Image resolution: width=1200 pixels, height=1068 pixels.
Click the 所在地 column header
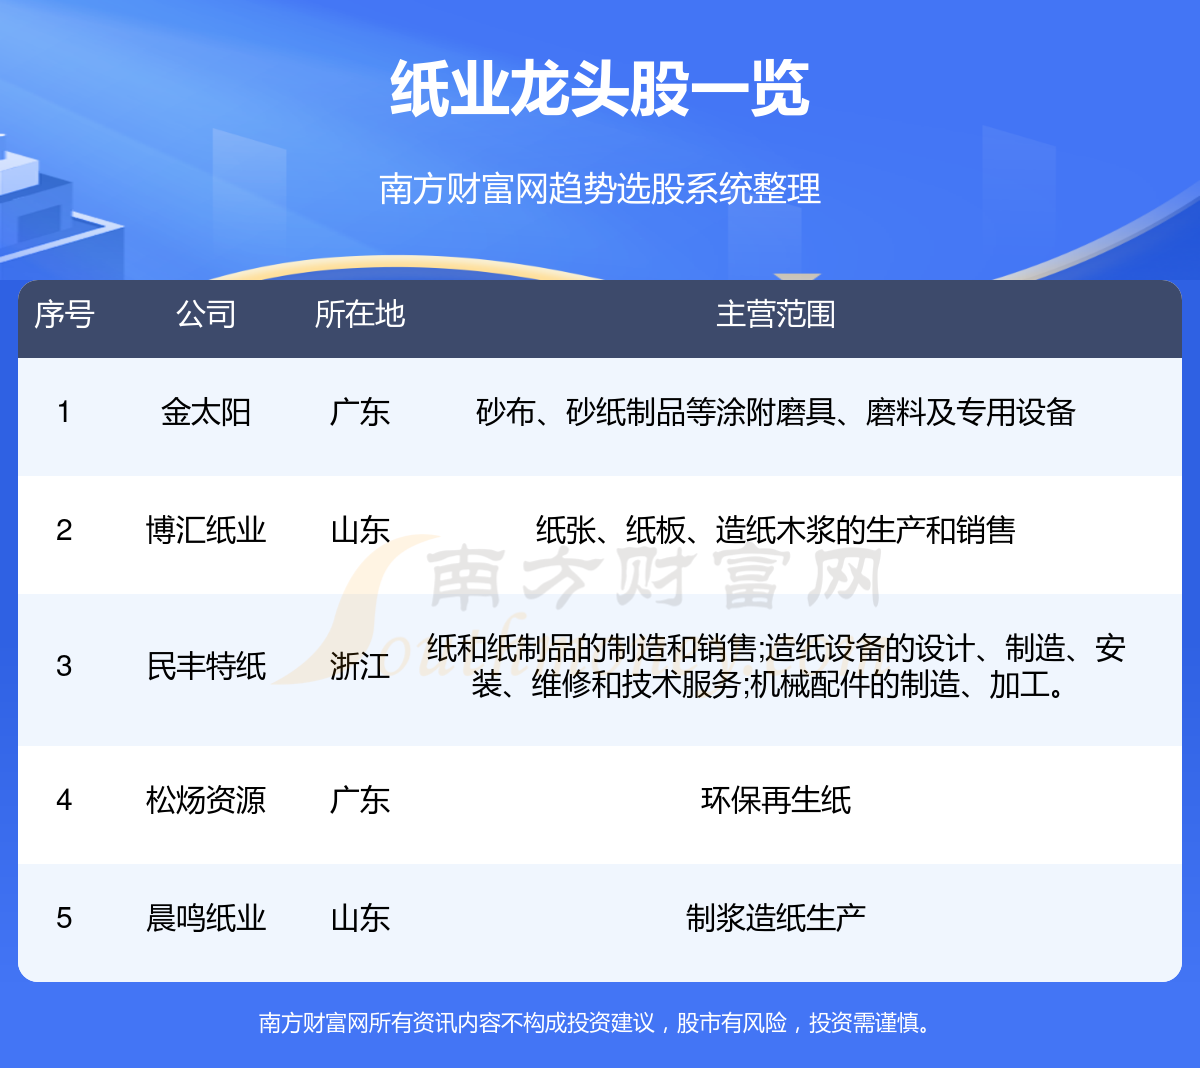360,315
